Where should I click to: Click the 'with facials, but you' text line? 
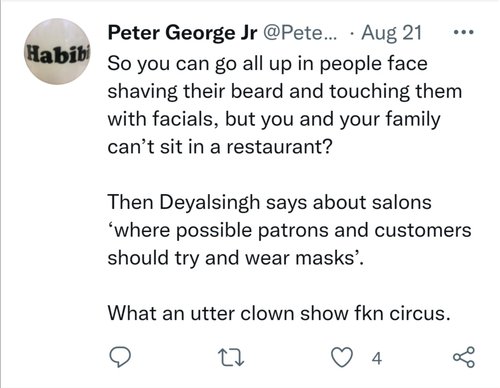point(274,119)
